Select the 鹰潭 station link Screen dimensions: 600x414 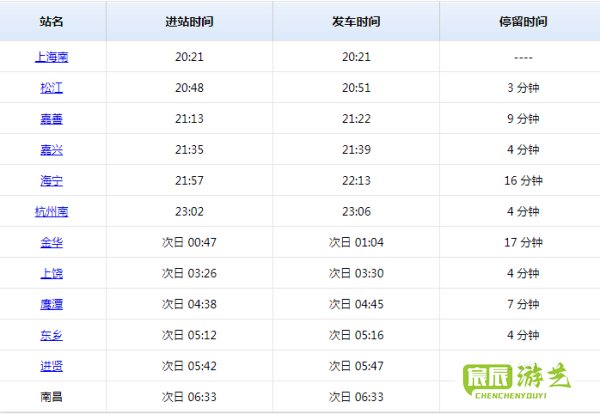tap(51, 305)
